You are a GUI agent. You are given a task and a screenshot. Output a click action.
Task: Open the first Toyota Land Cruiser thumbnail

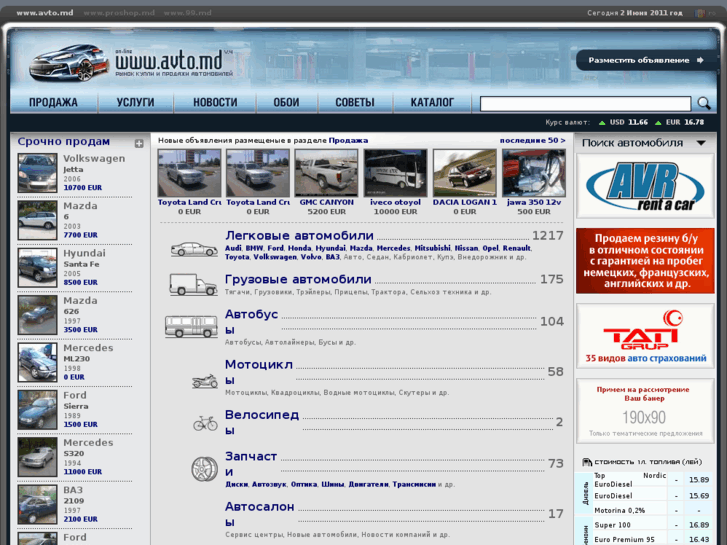(x=189, y=173)
